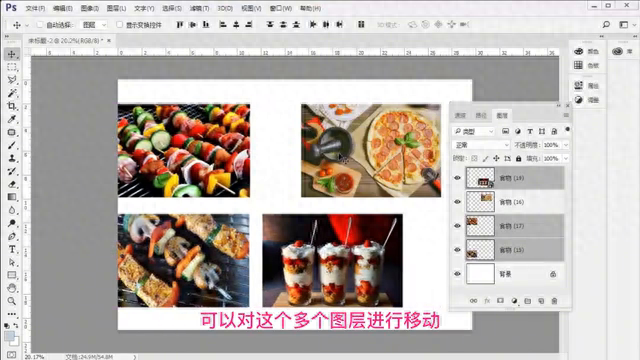
Task: Click the align left edges icon
Action: point(223,24)
